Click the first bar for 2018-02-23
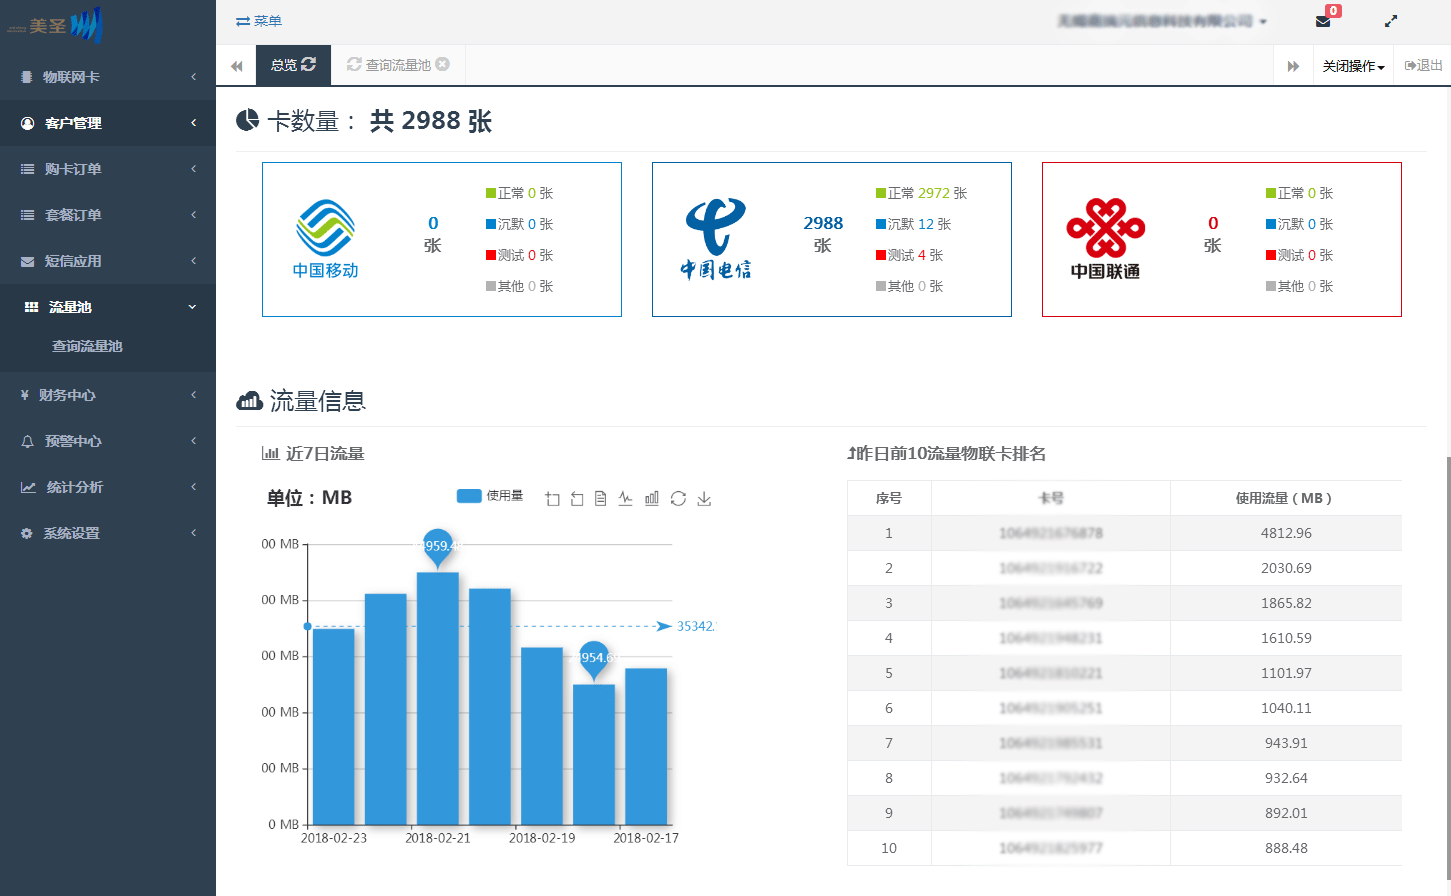 [334, 726]
